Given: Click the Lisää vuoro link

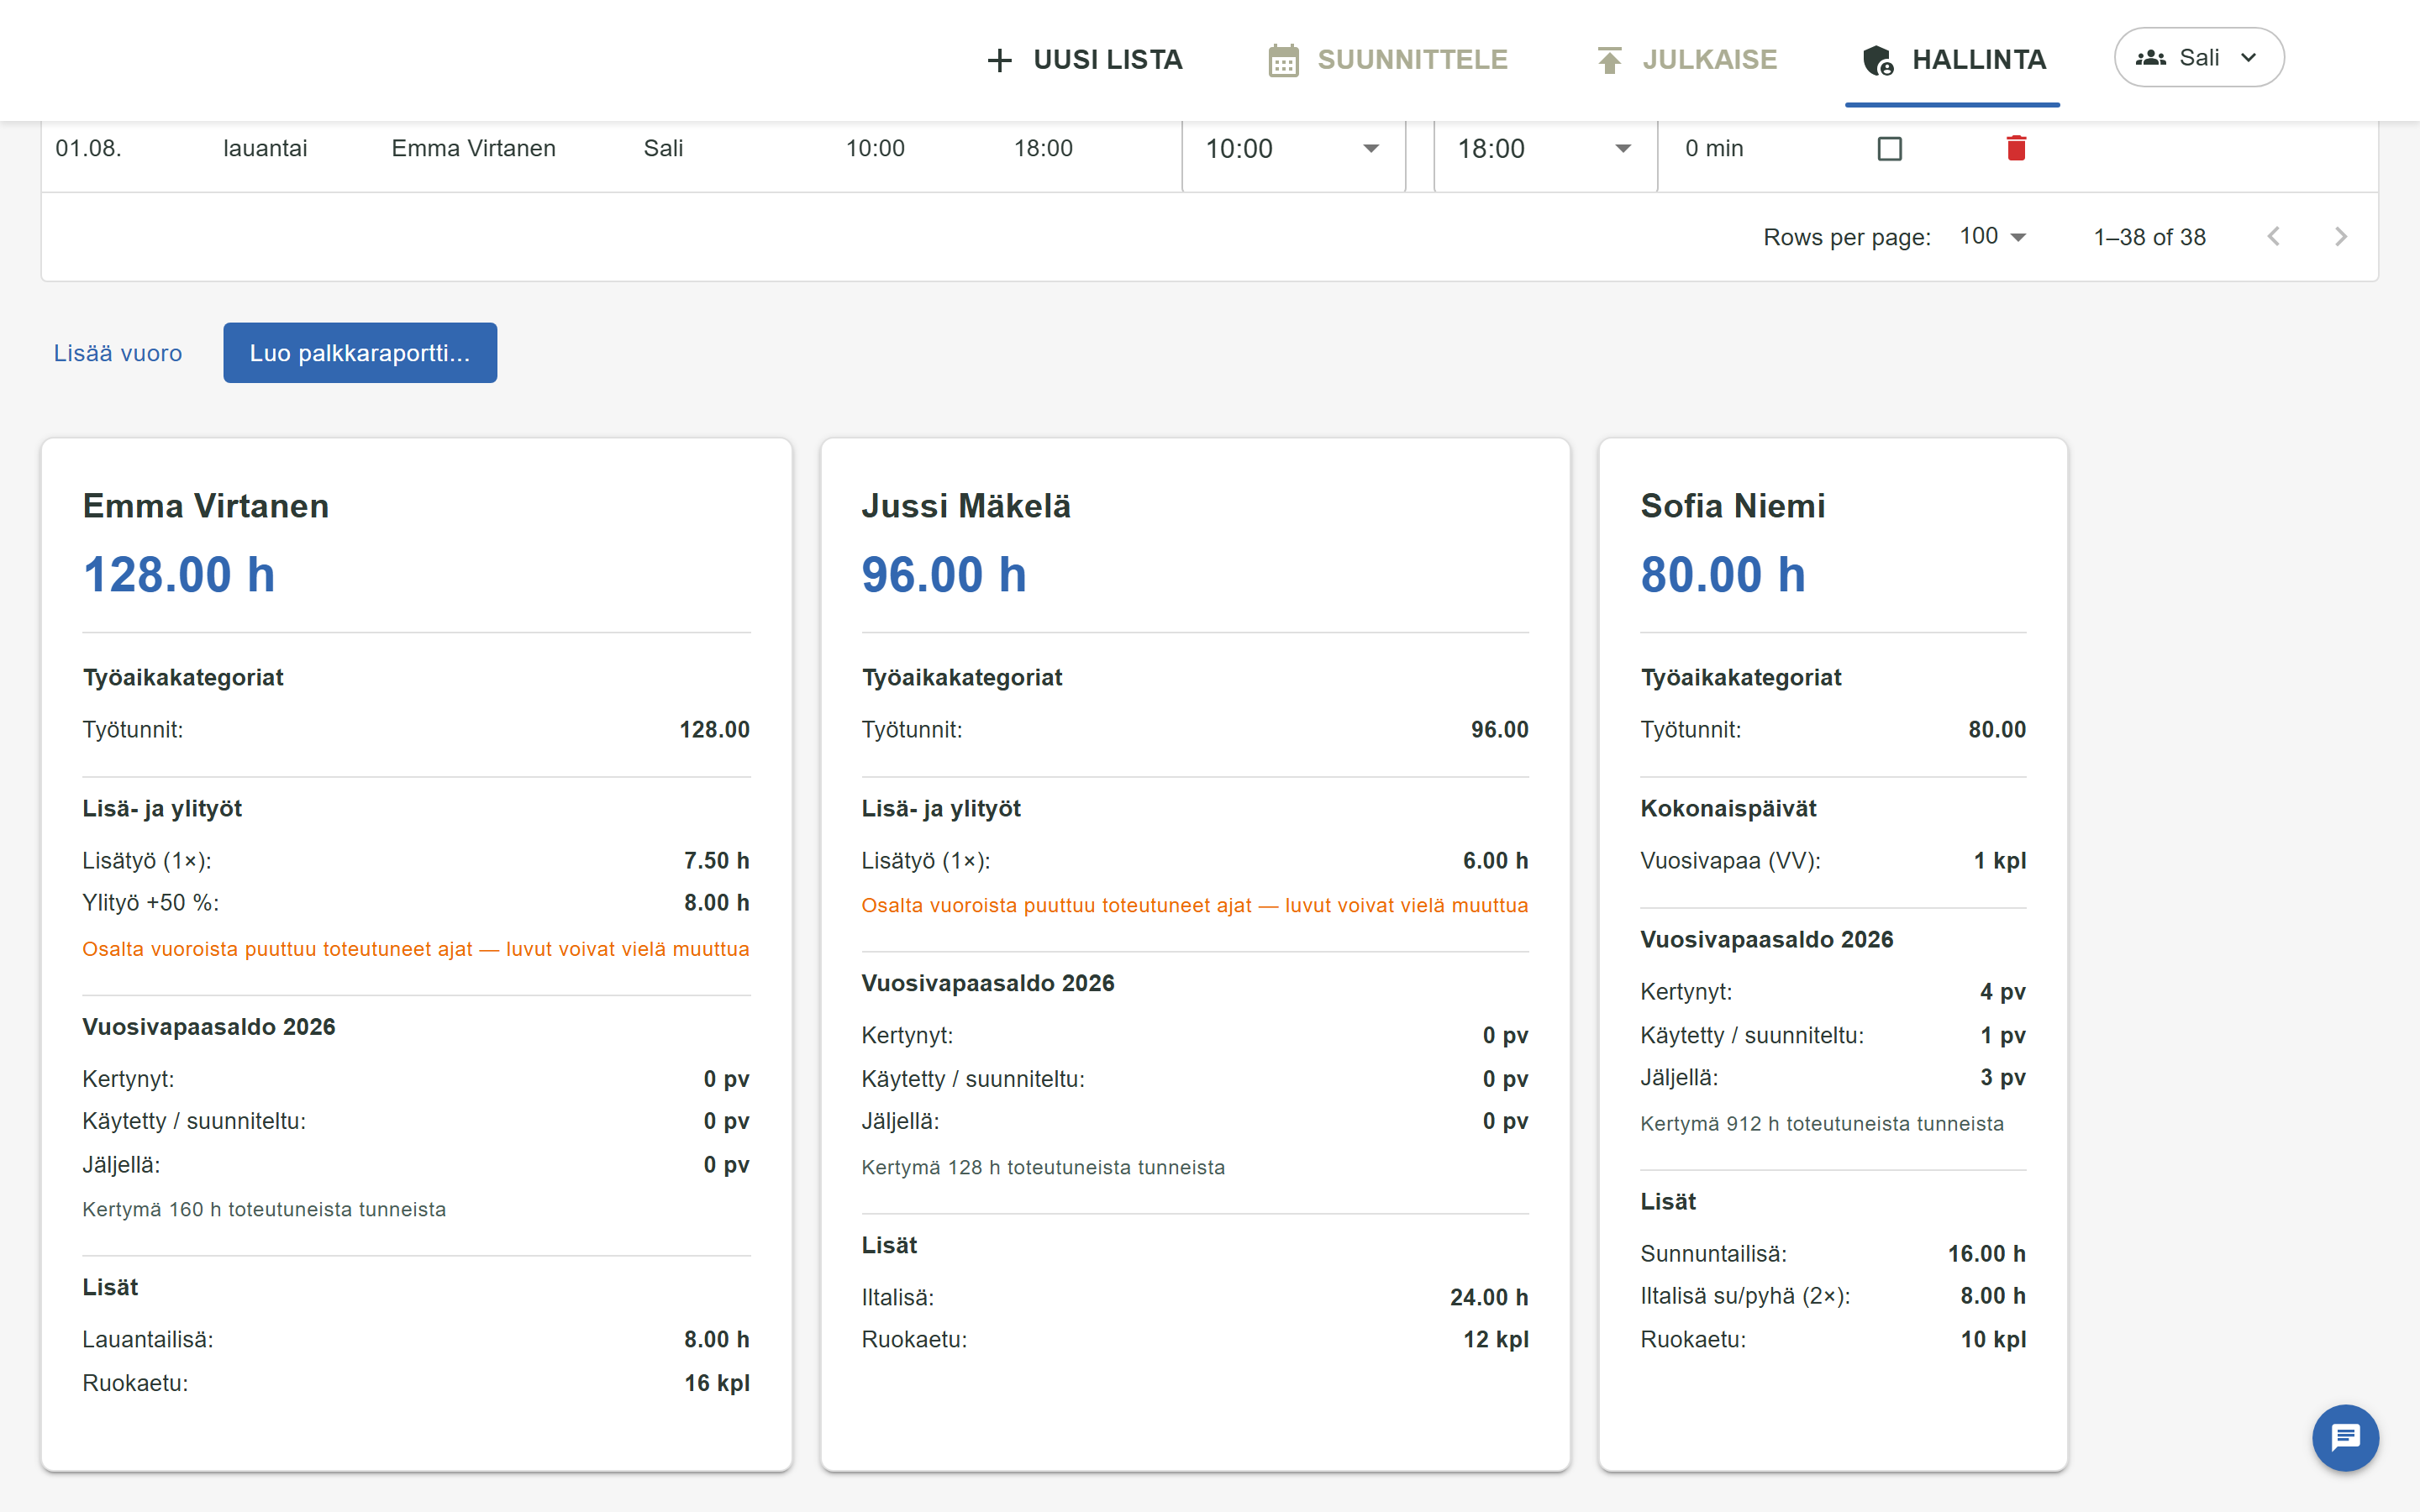Looking at the screenshot, I should point(118,353).
